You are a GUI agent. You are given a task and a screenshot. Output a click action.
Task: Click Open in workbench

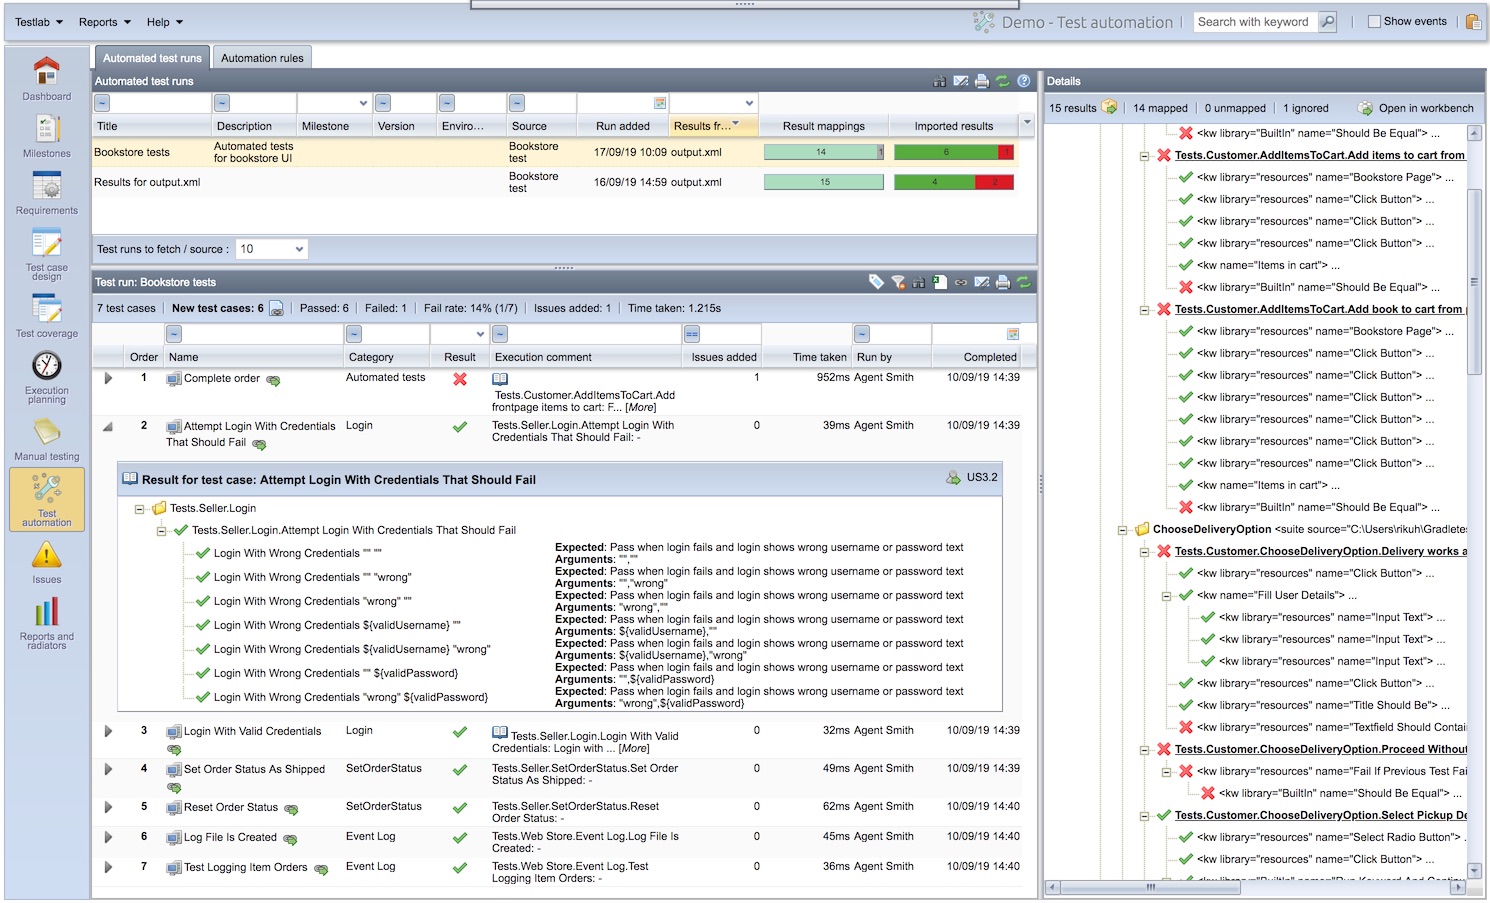[x=1416, y=108]
